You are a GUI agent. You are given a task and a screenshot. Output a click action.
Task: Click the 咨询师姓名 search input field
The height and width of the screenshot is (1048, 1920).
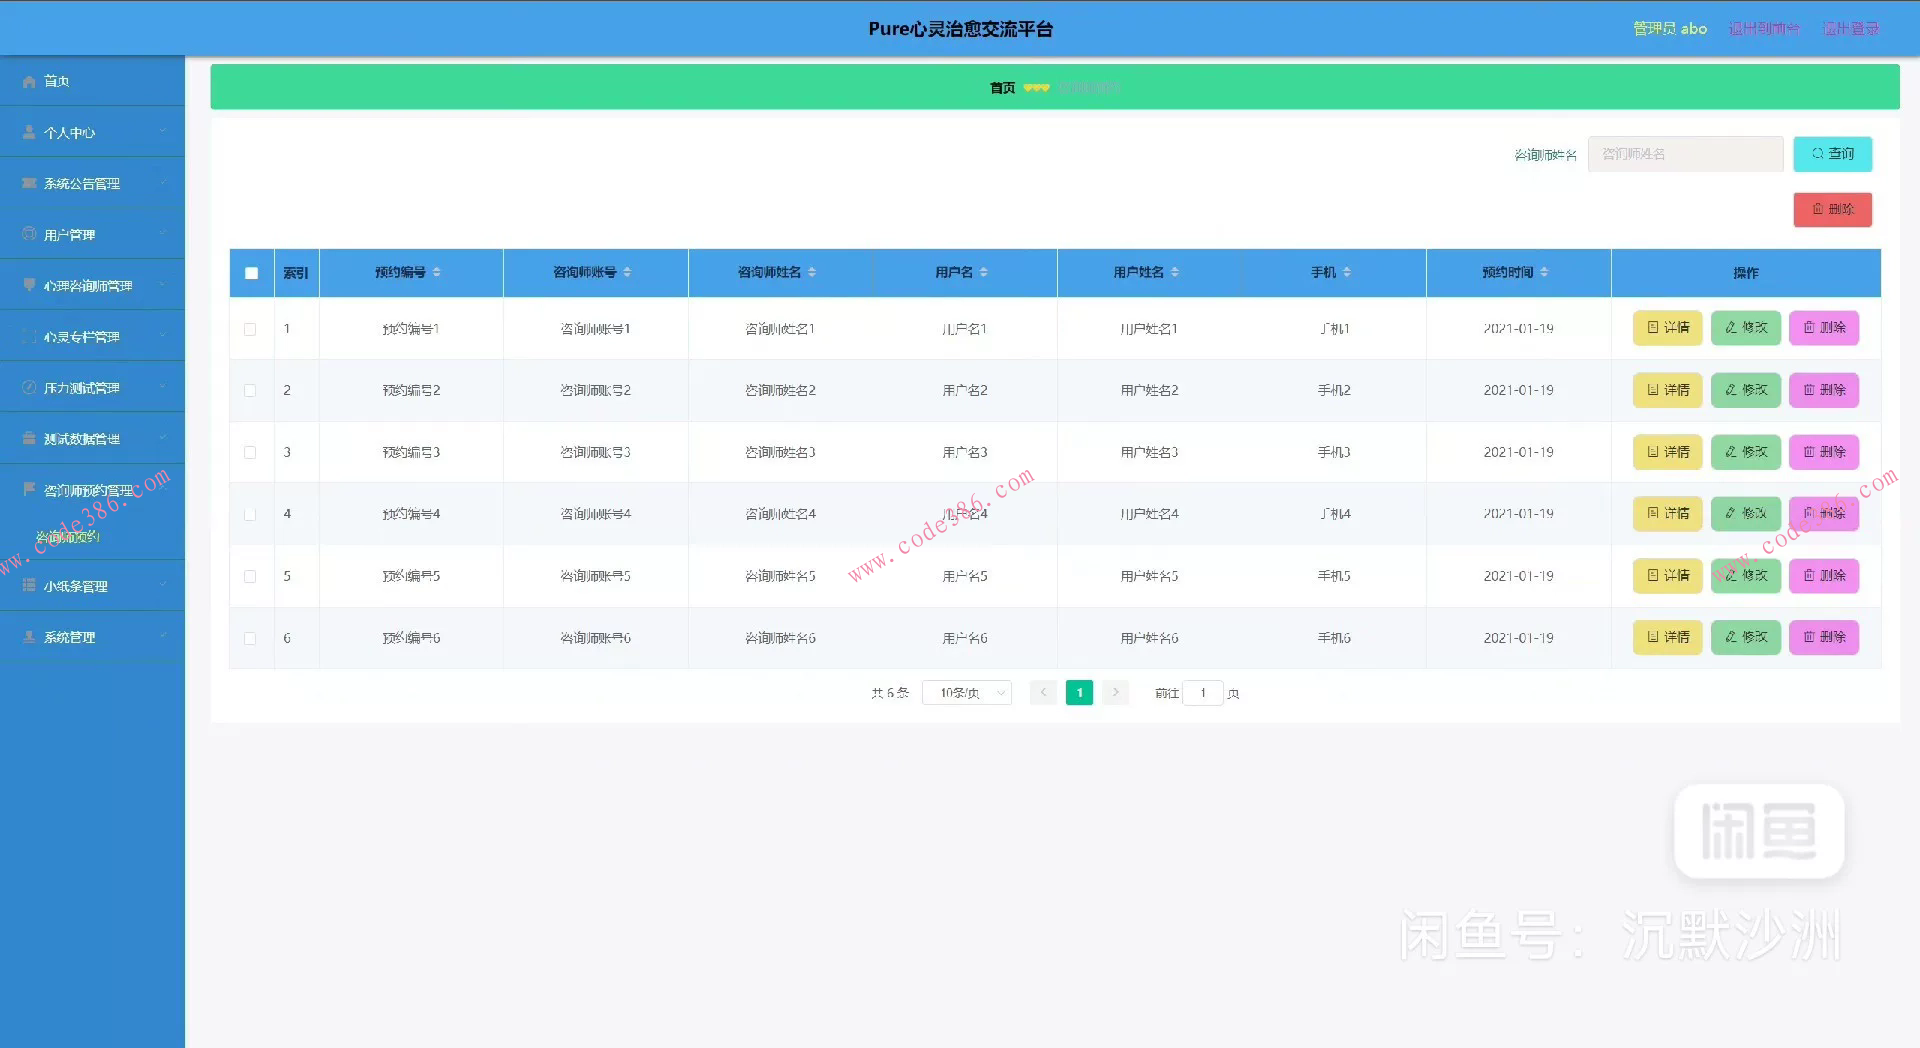1685,154
